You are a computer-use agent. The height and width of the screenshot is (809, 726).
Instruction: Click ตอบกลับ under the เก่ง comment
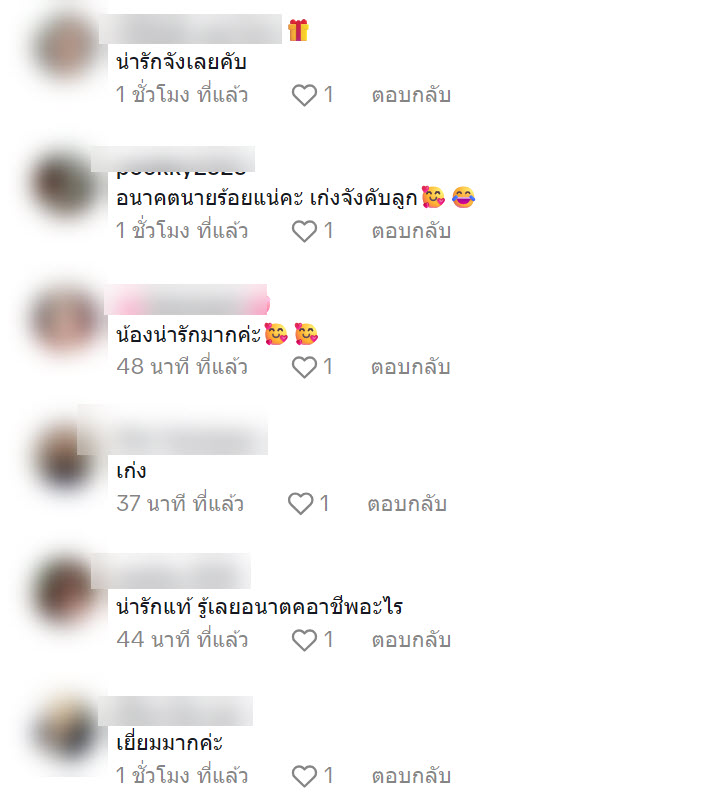click(x=407, y=504)
